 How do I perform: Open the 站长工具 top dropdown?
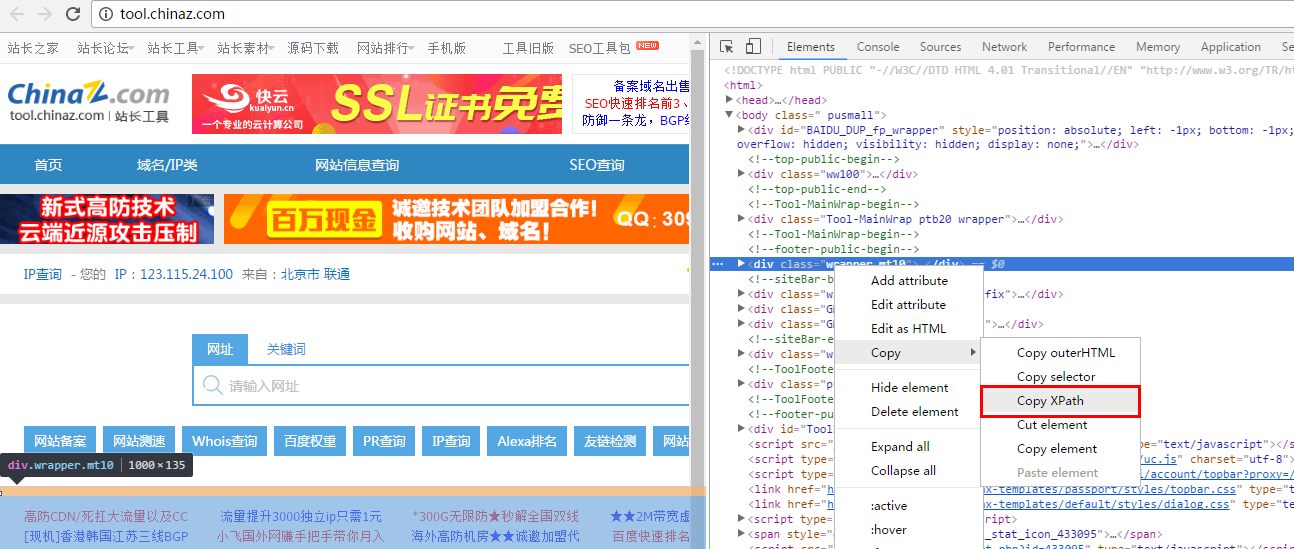click(176, 48)
